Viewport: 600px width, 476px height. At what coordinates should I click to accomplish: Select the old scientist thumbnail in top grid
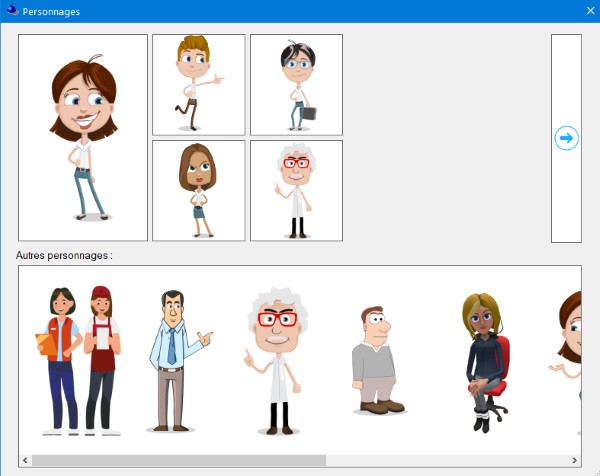(296, 190)
